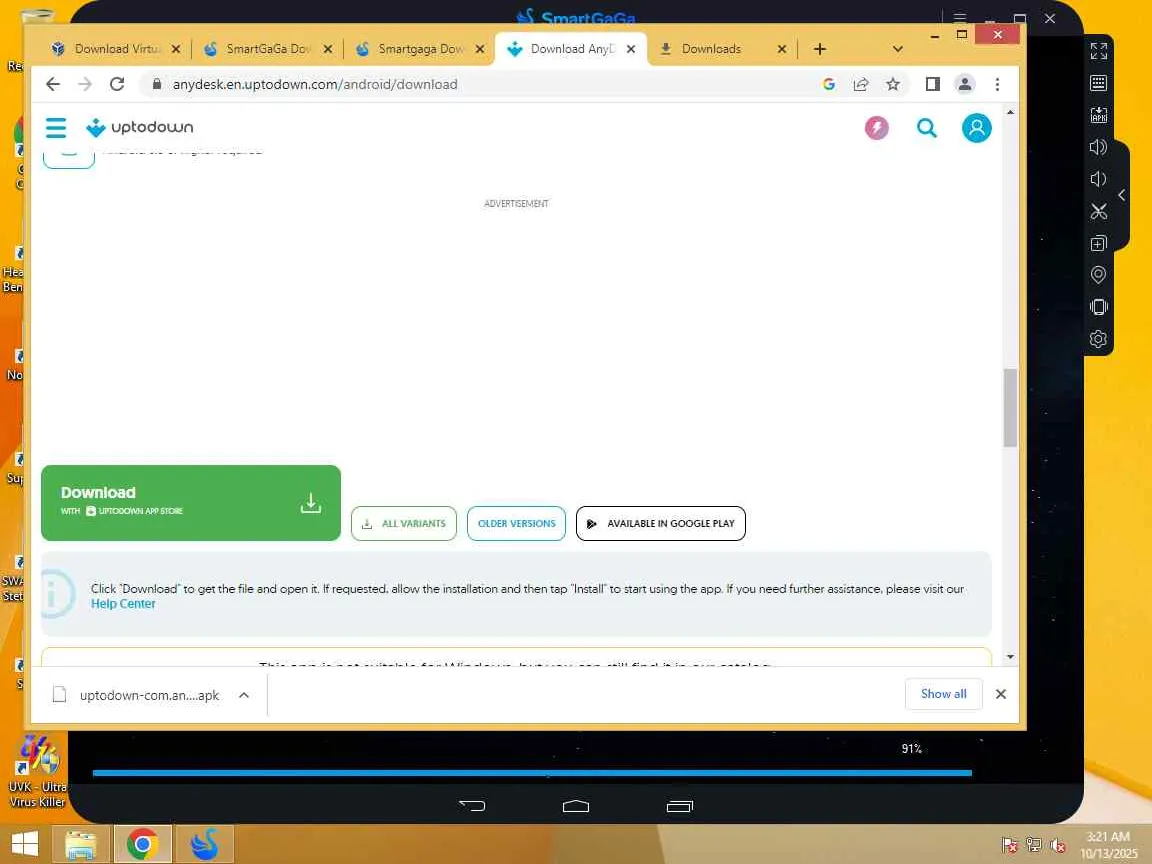Image resolution: width=1152 pixels, height=864 pixels.
Task: Click the Uptodown logo
Action: click(x=140, y=127)
